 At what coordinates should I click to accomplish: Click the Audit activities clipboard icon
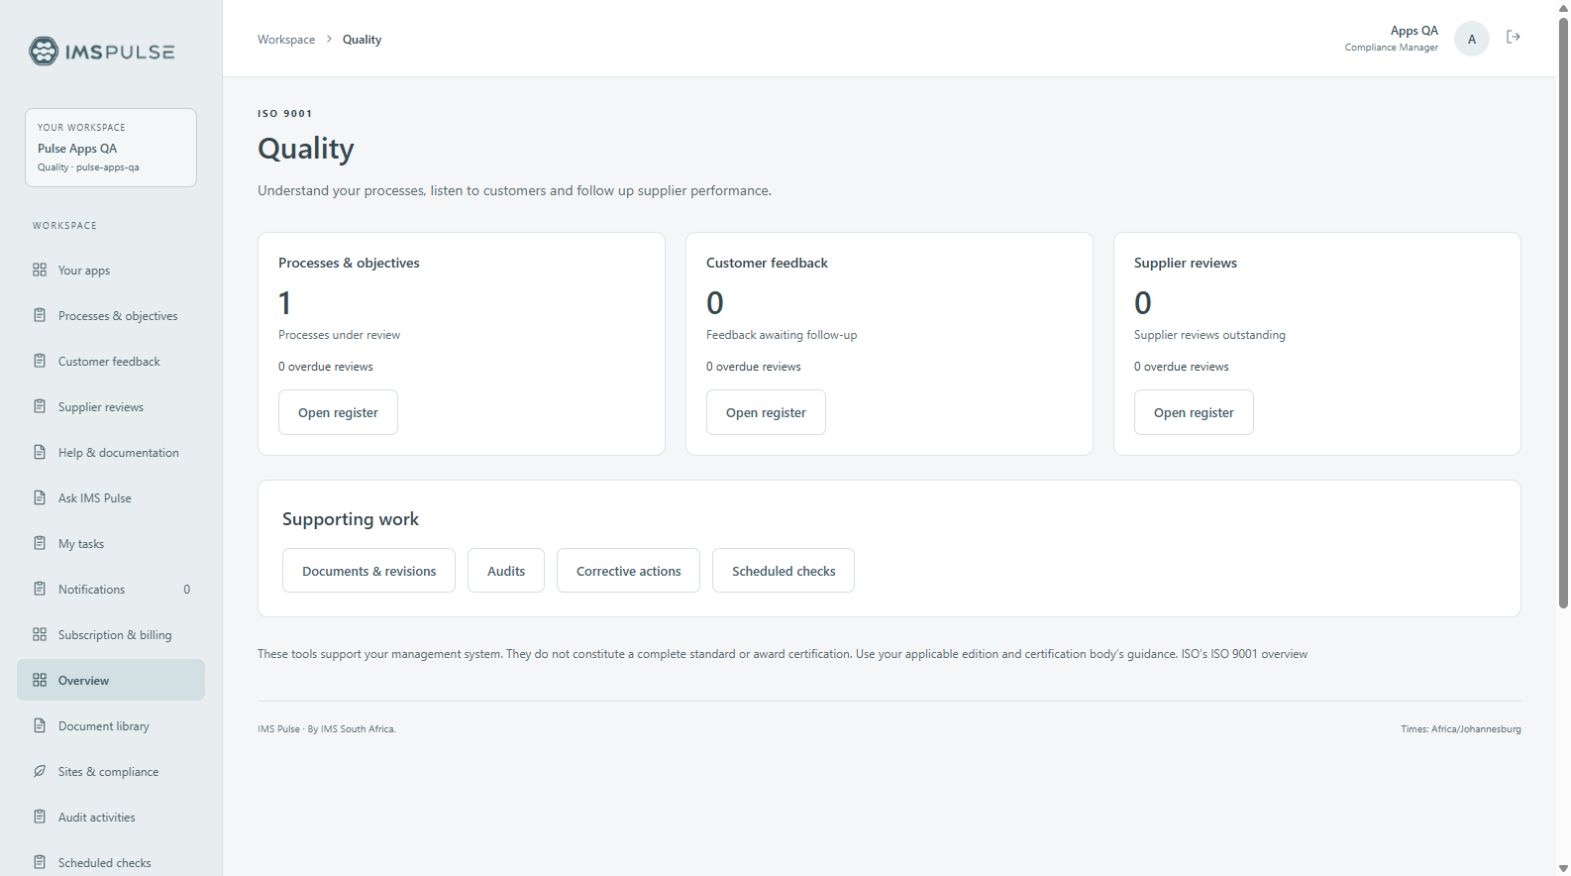[x=40, y=816]
